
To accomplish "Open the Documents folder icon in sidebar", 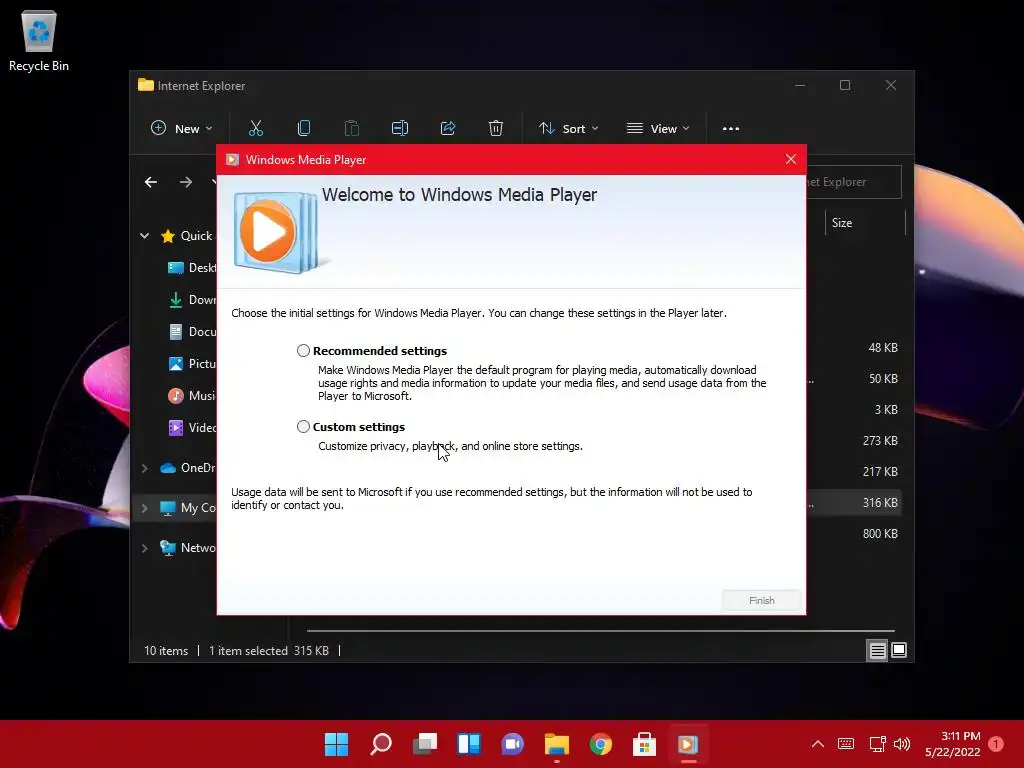I will coord(176,332).
